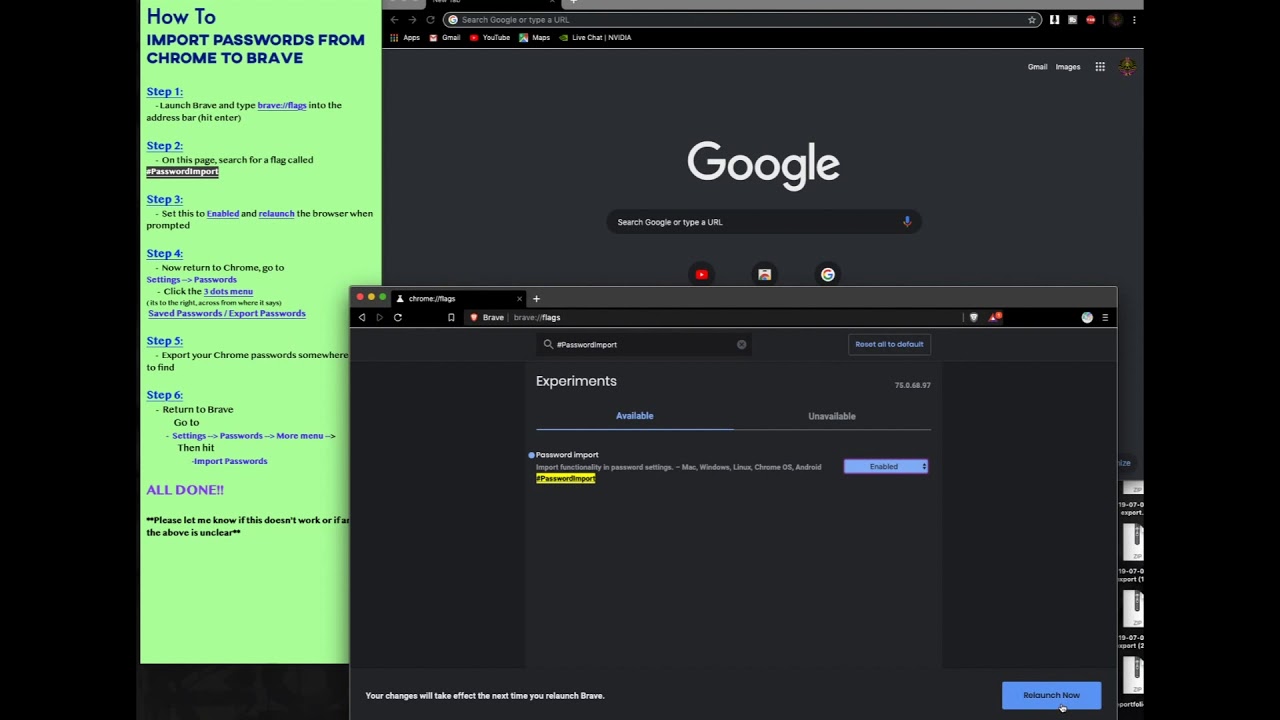Click Chrome's forward arrow button
This screenshot has width=1280, height=720.
[x=412, y=19]
